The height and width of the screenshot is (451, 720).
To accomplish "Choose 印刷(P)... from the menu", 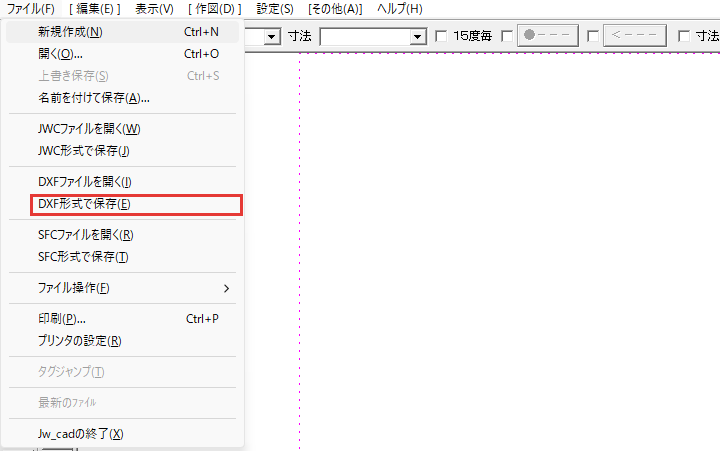I will tap(123, 319).
